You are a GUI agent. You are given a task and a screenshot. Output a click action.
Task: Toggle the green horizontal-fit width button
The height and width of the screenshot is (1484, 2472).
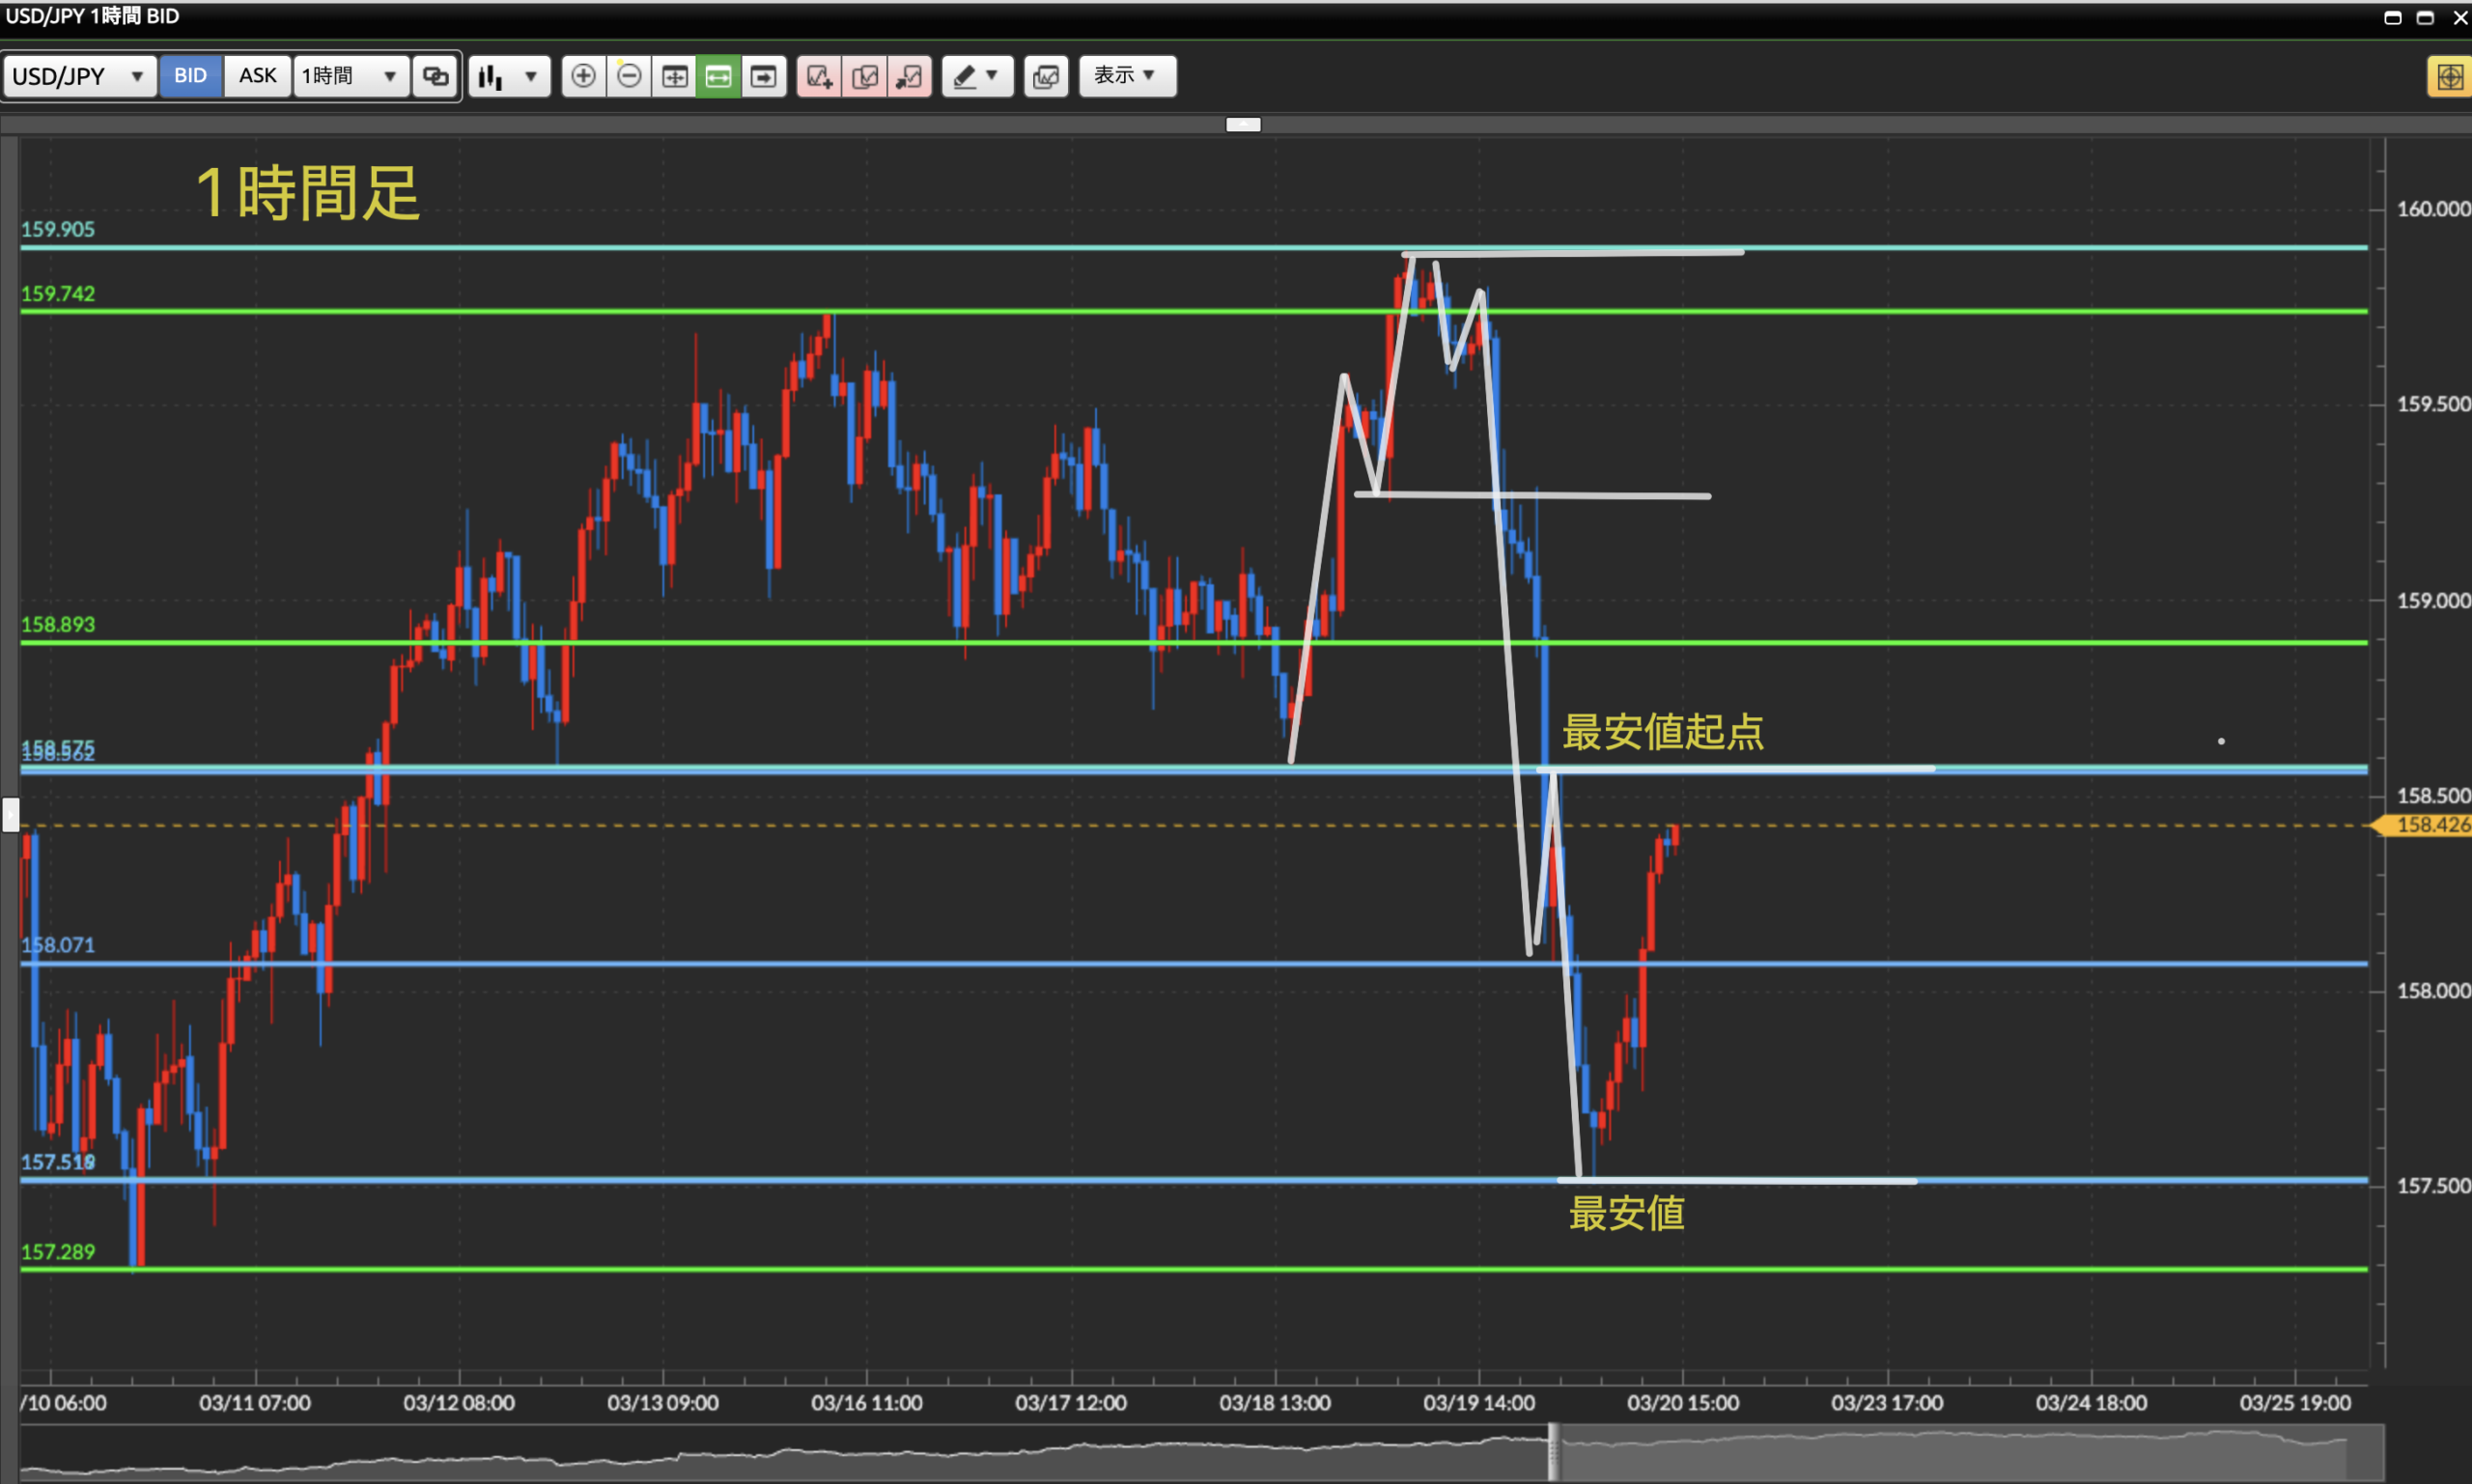(719, 76)
